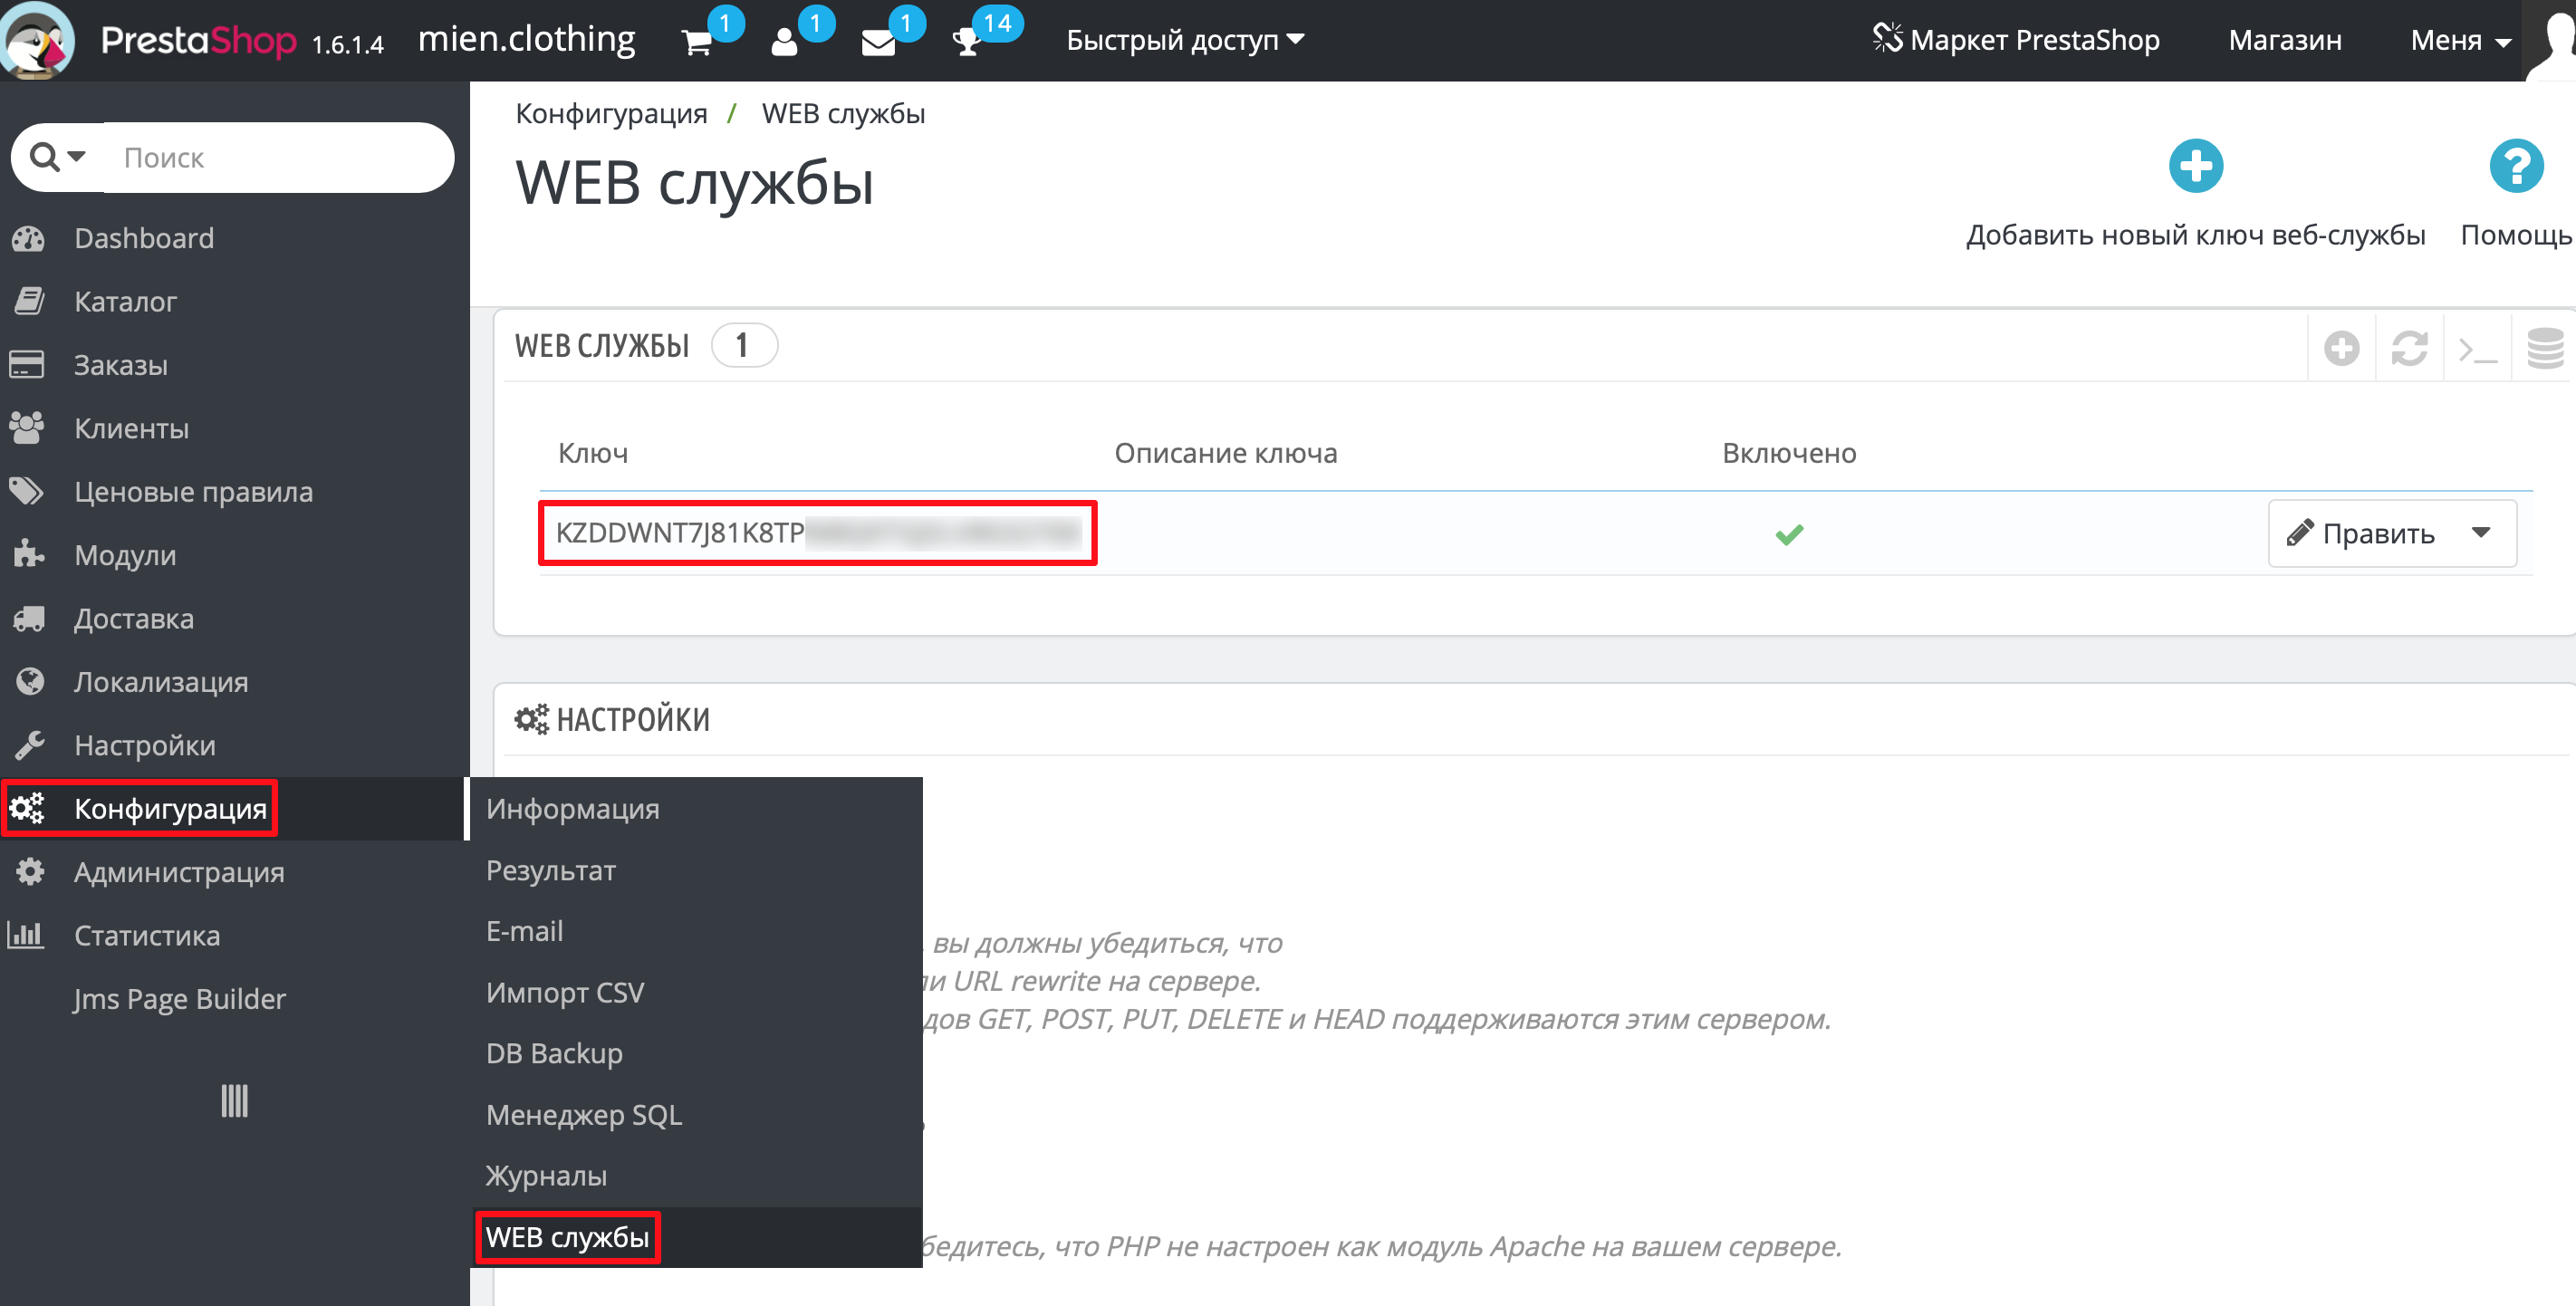
Task: Open the shopping cart orders notification icon
Action: 697,43
